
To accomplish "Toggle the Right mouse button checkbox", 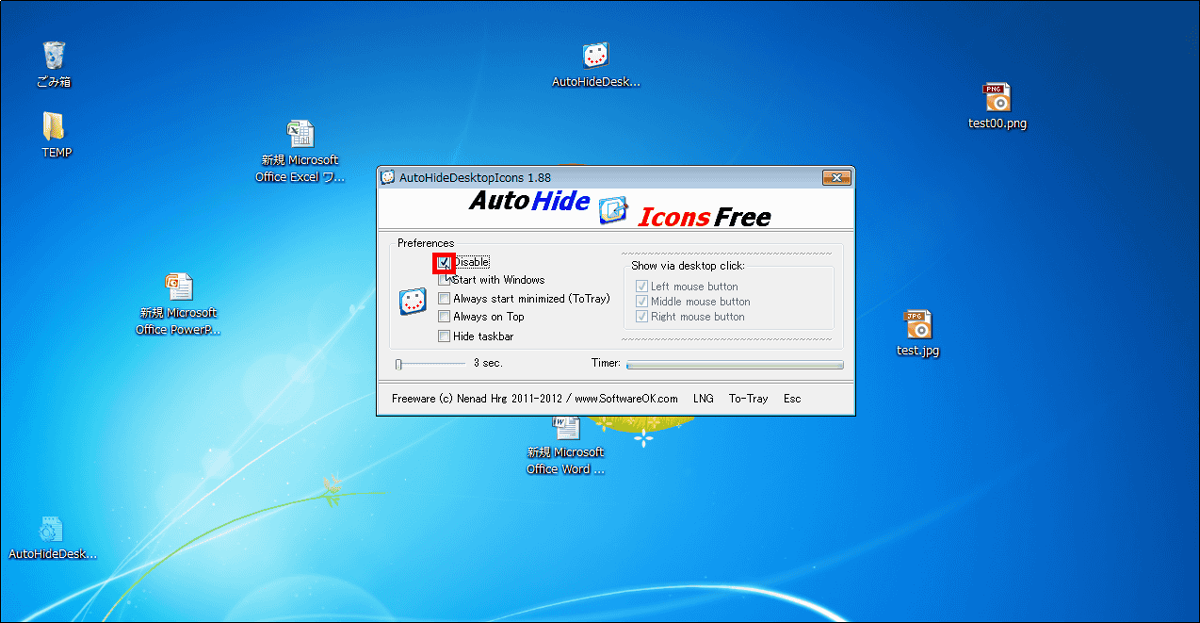I will (642, 316).
